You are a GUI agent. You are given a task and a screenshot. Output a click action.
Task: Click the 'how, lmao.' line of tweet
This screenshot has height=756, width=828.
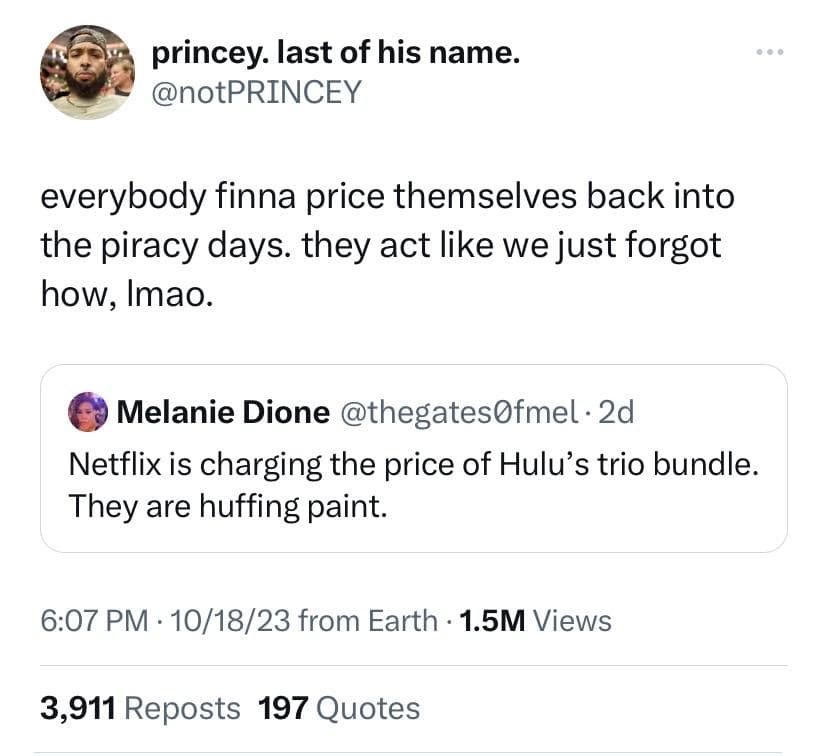click(x=126, y=295)
